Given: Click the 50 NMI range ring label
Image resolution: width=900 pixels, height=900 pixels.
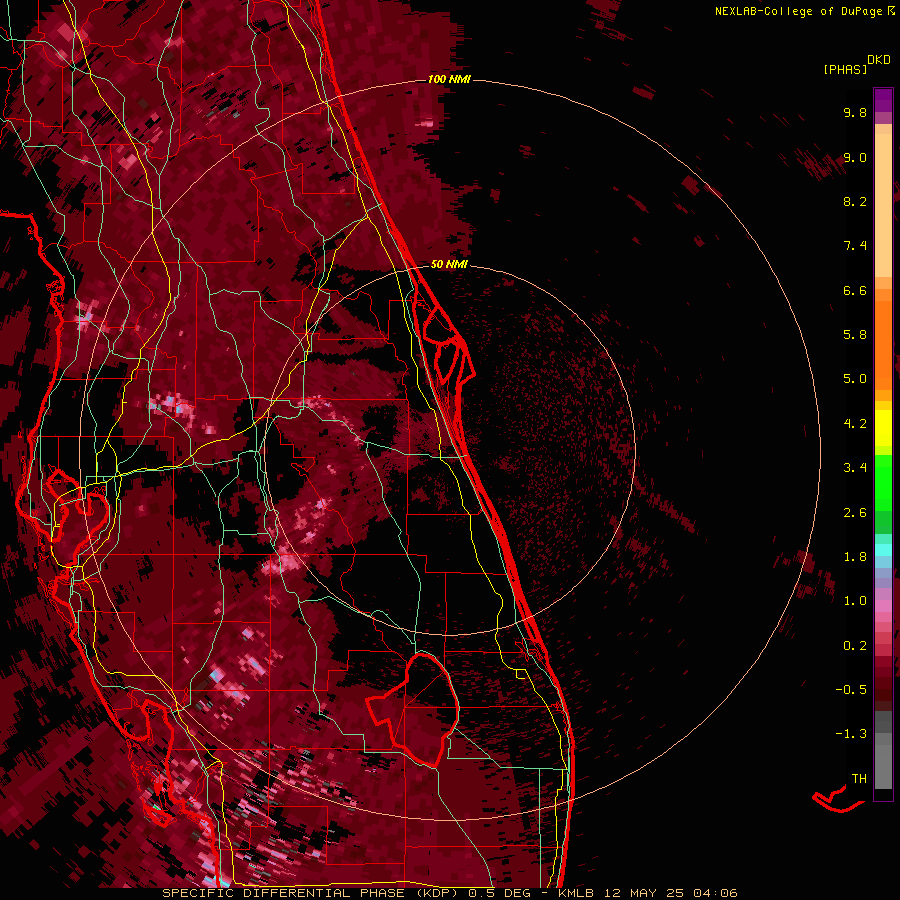Looking at the screenshot, I should 449,264.
